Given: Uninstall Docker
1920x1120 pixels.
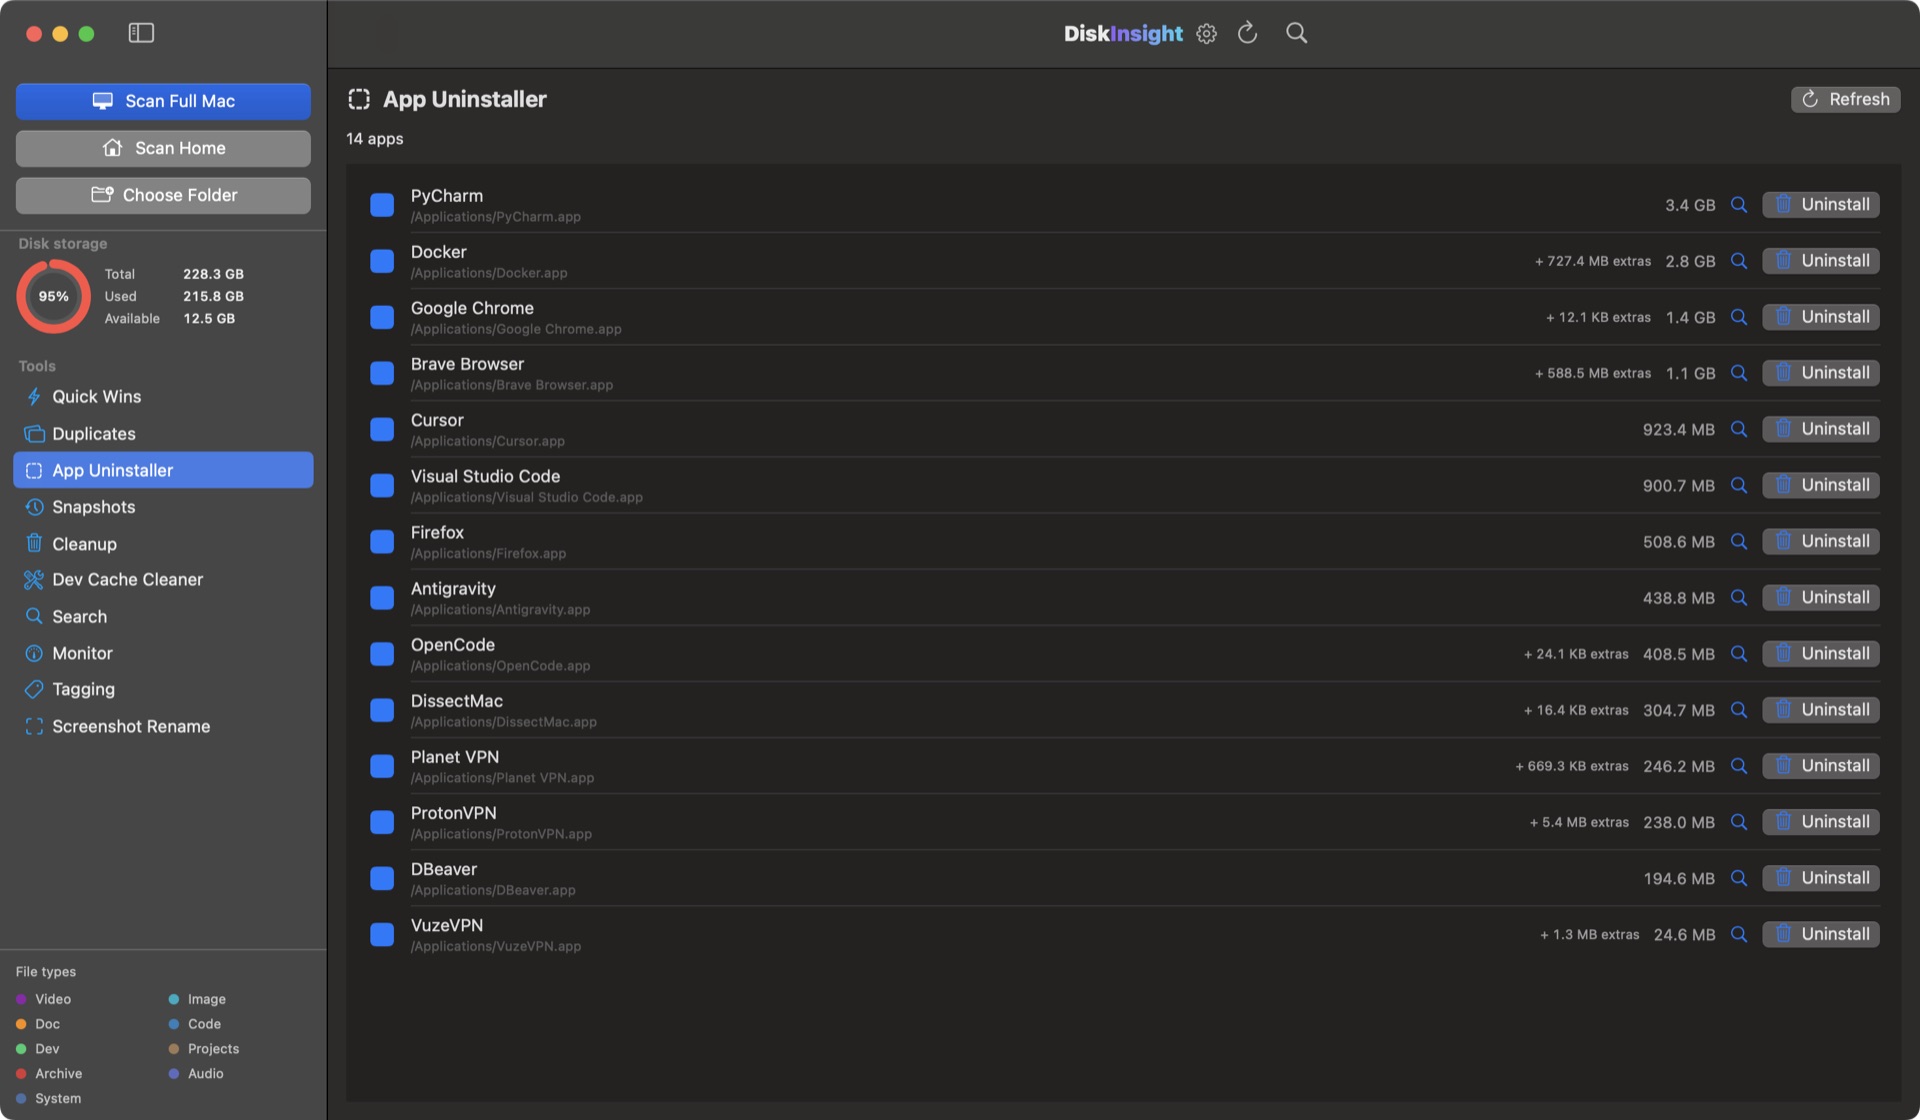Looking at the screenshot, I should click(x=1821, y=260).
